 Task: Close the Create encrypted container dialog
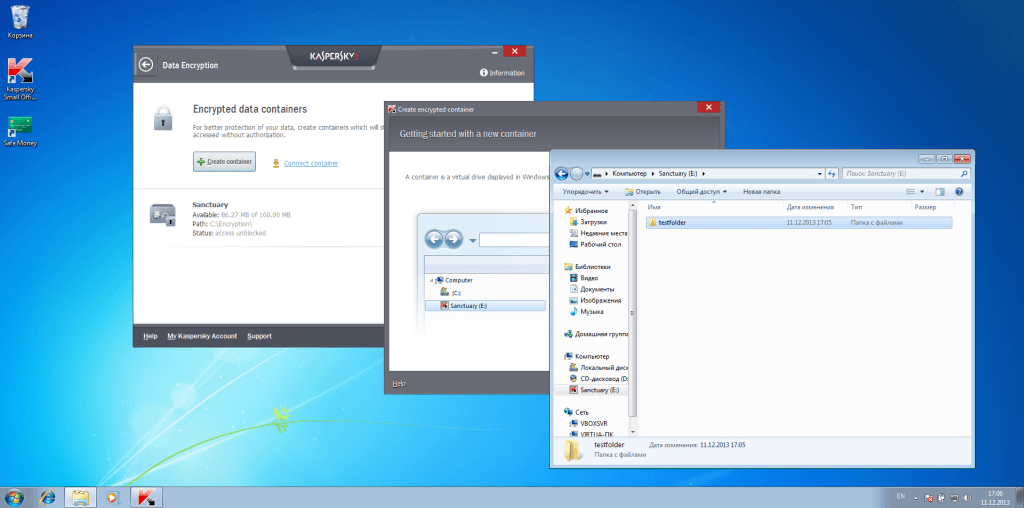click(x=708, y=107)
